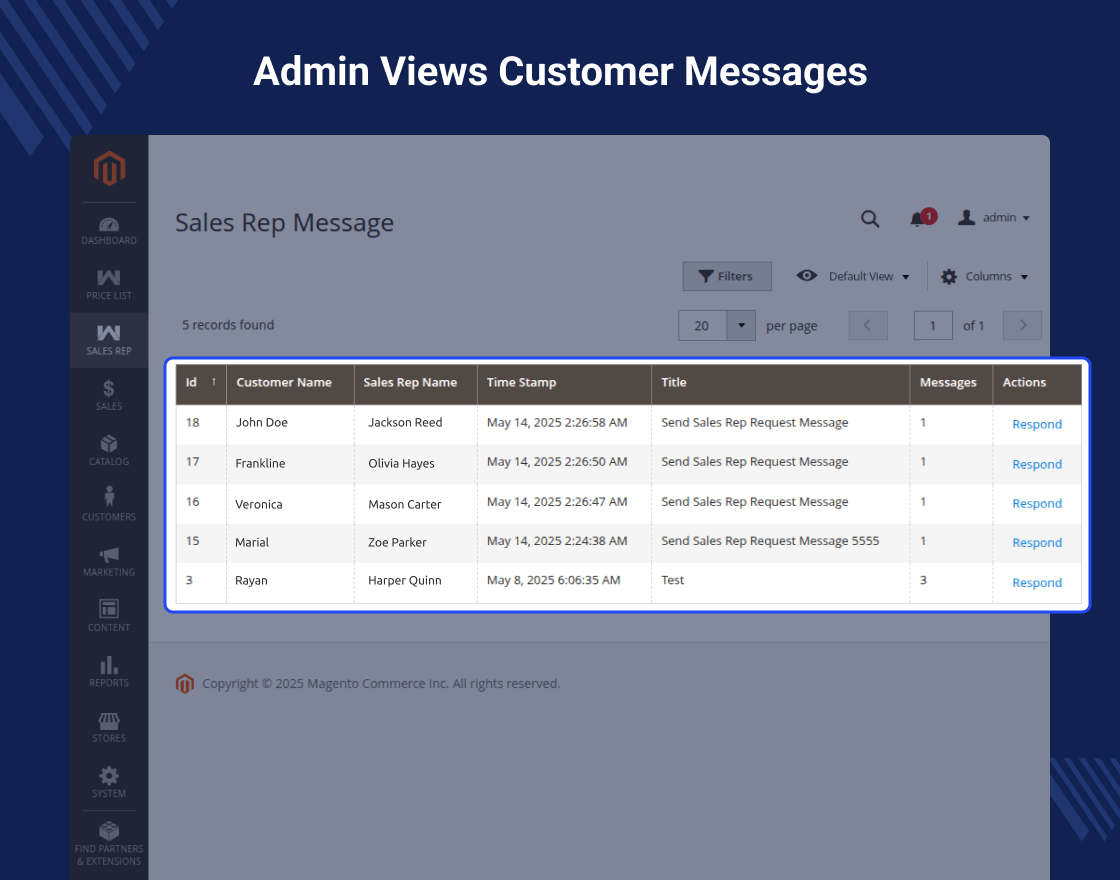
Task: Click Respond for John Doe's message
Action: point(1036,424)
